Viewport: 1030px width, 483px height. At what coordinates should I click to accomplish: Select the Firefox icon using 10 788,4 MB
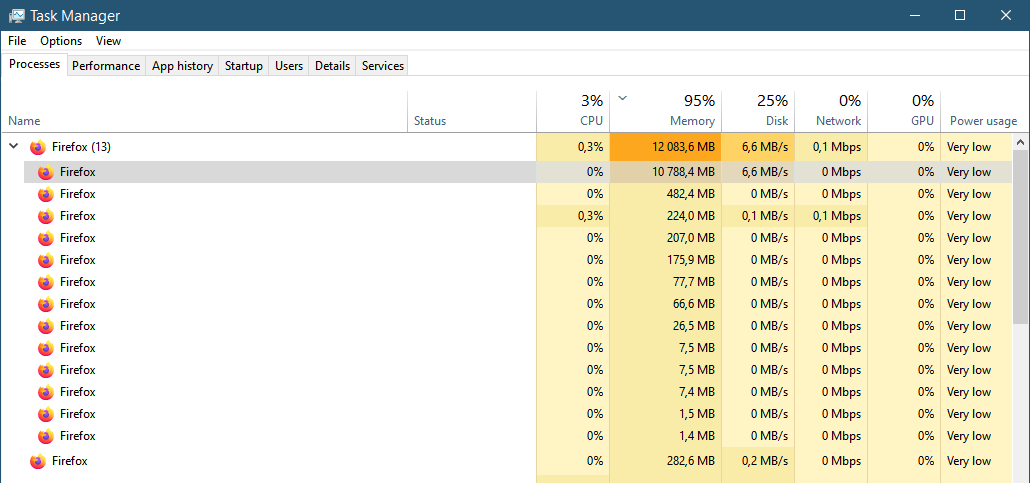pos(45,172)
